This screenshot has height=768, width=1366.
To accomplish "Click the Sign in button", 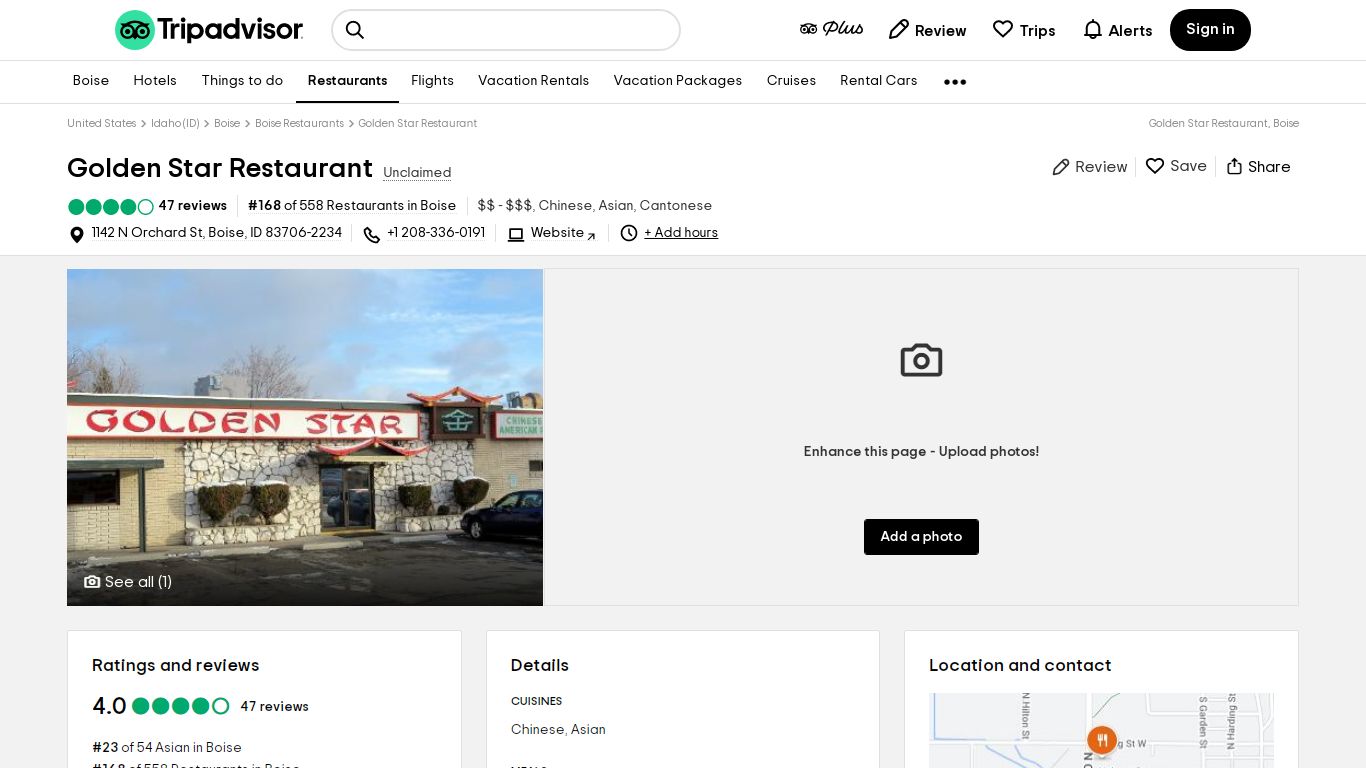I will point(1210,30).
